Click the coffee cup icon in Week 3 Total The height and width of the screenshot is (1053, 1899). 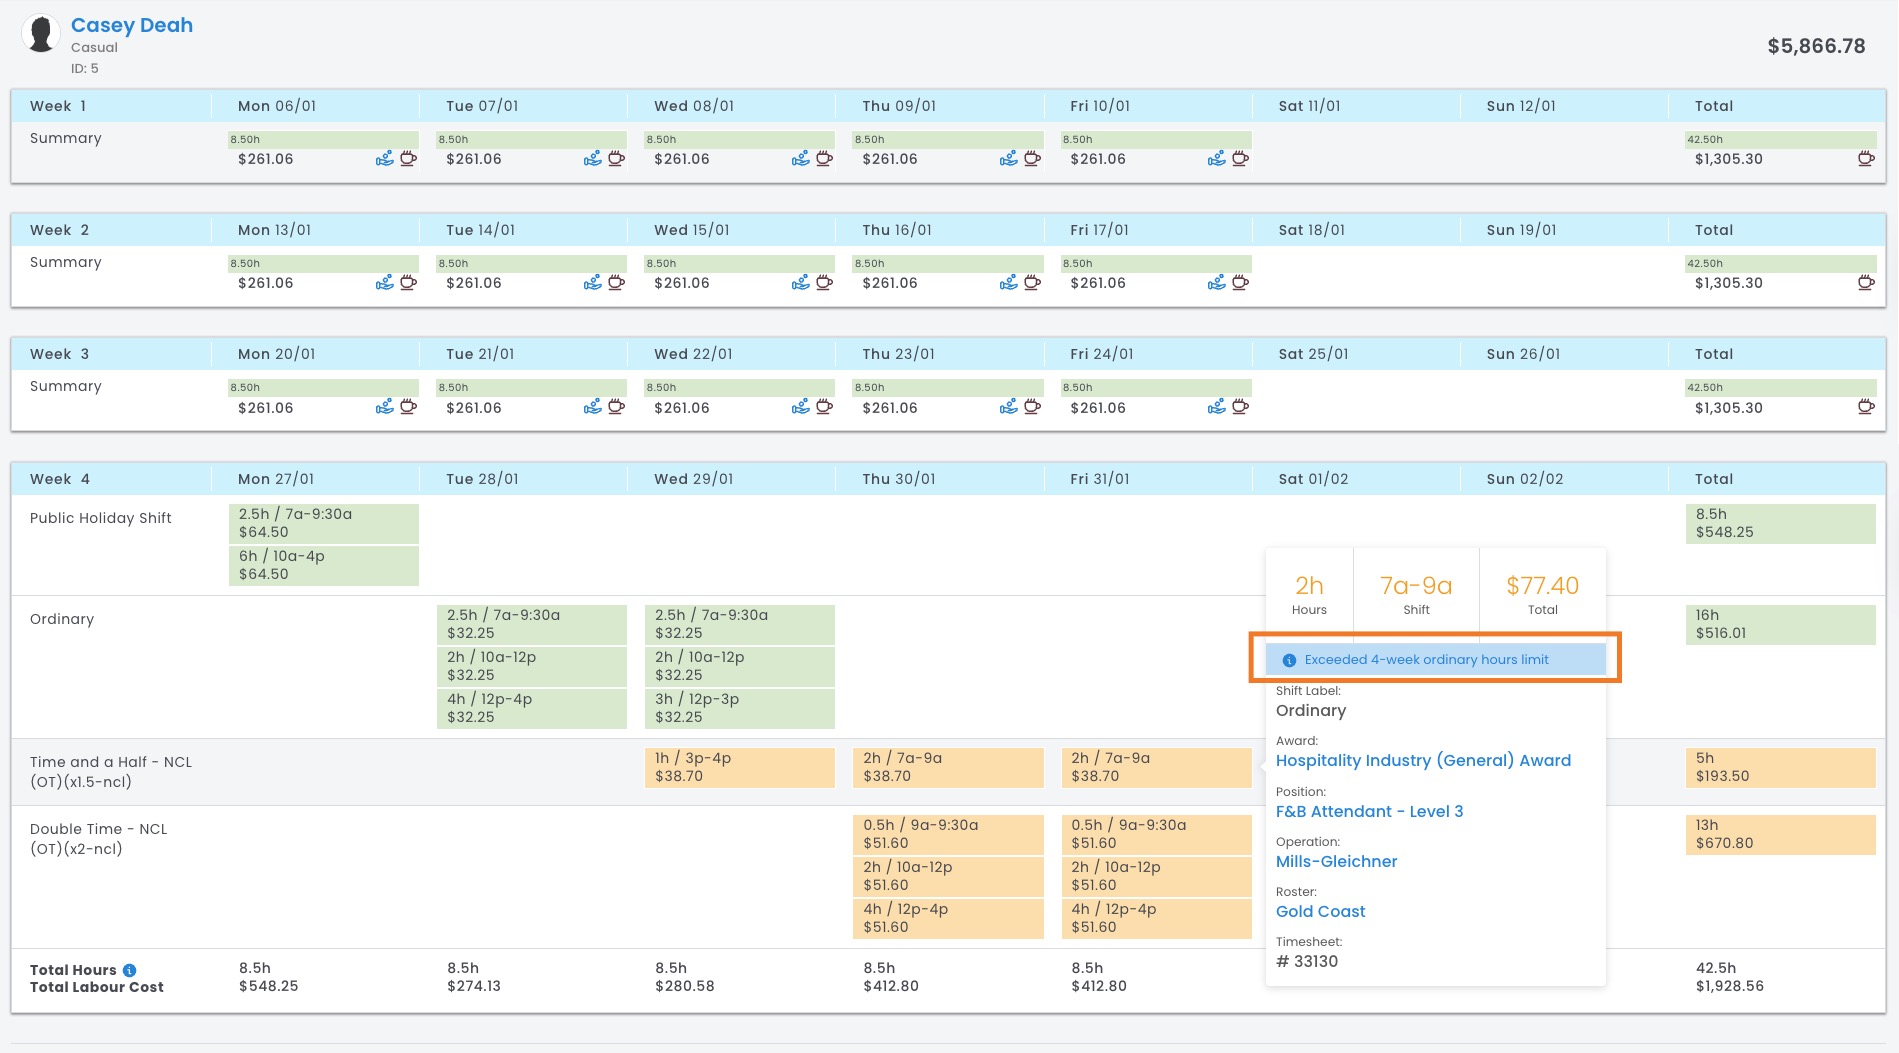tap(1865, 407)
